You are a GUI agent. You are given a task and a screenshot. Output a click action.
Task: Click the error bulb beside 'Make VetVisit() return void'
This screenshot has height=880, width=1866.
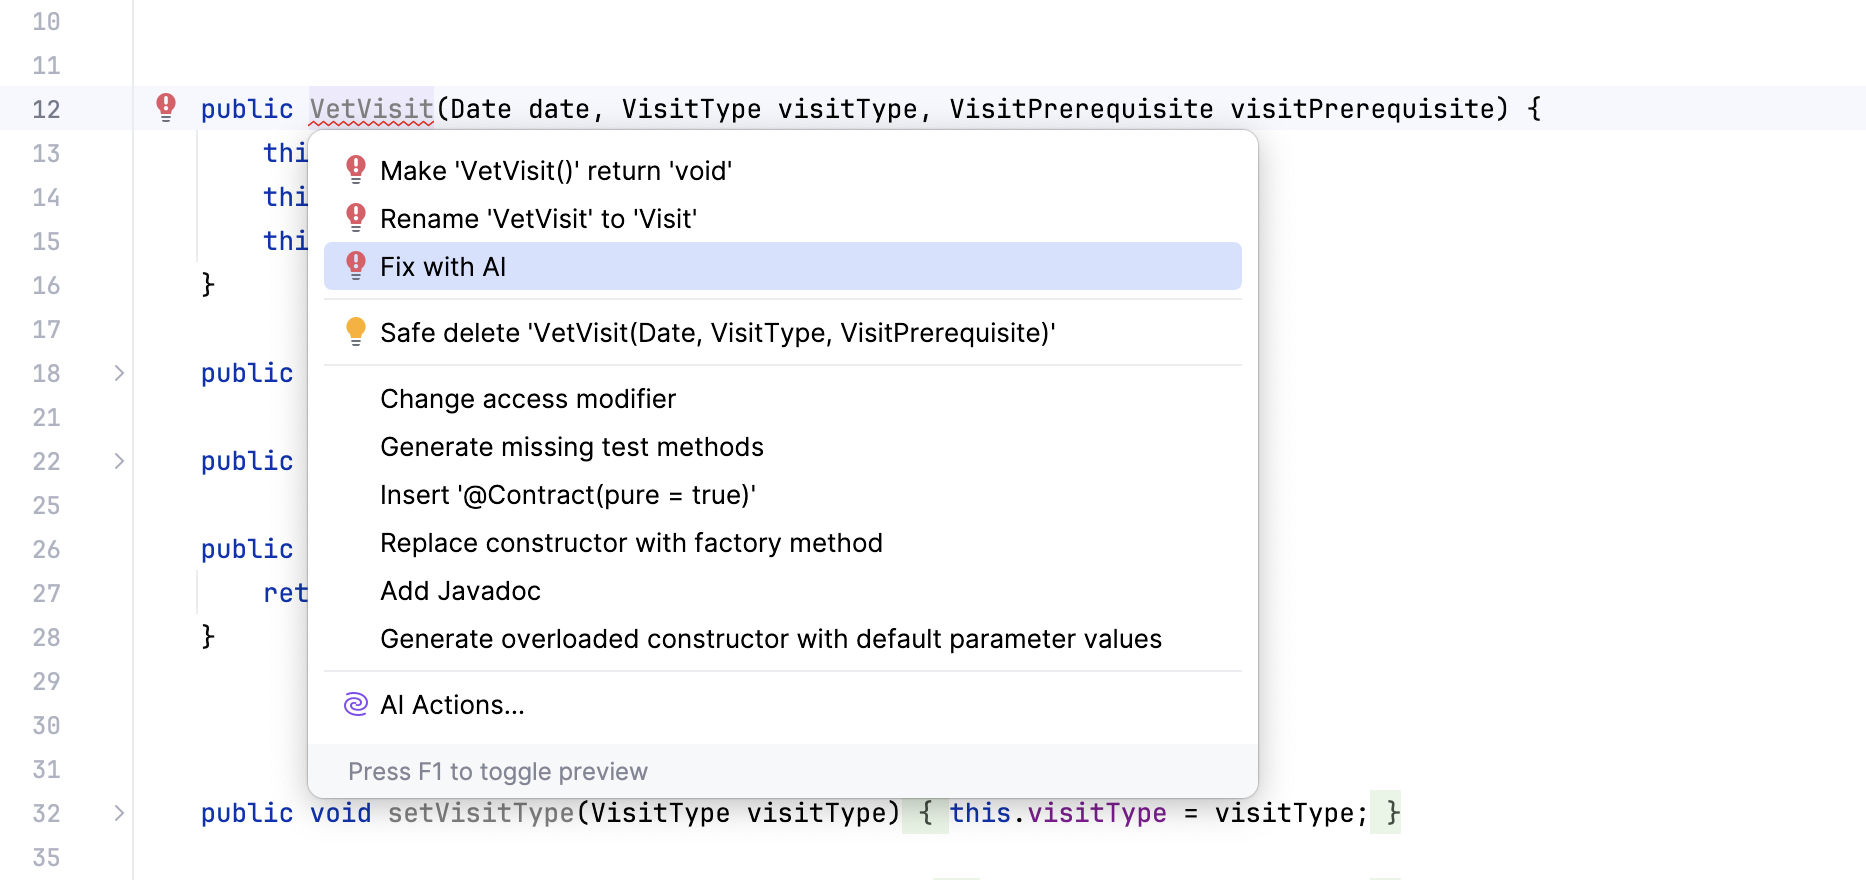[356, 169]
